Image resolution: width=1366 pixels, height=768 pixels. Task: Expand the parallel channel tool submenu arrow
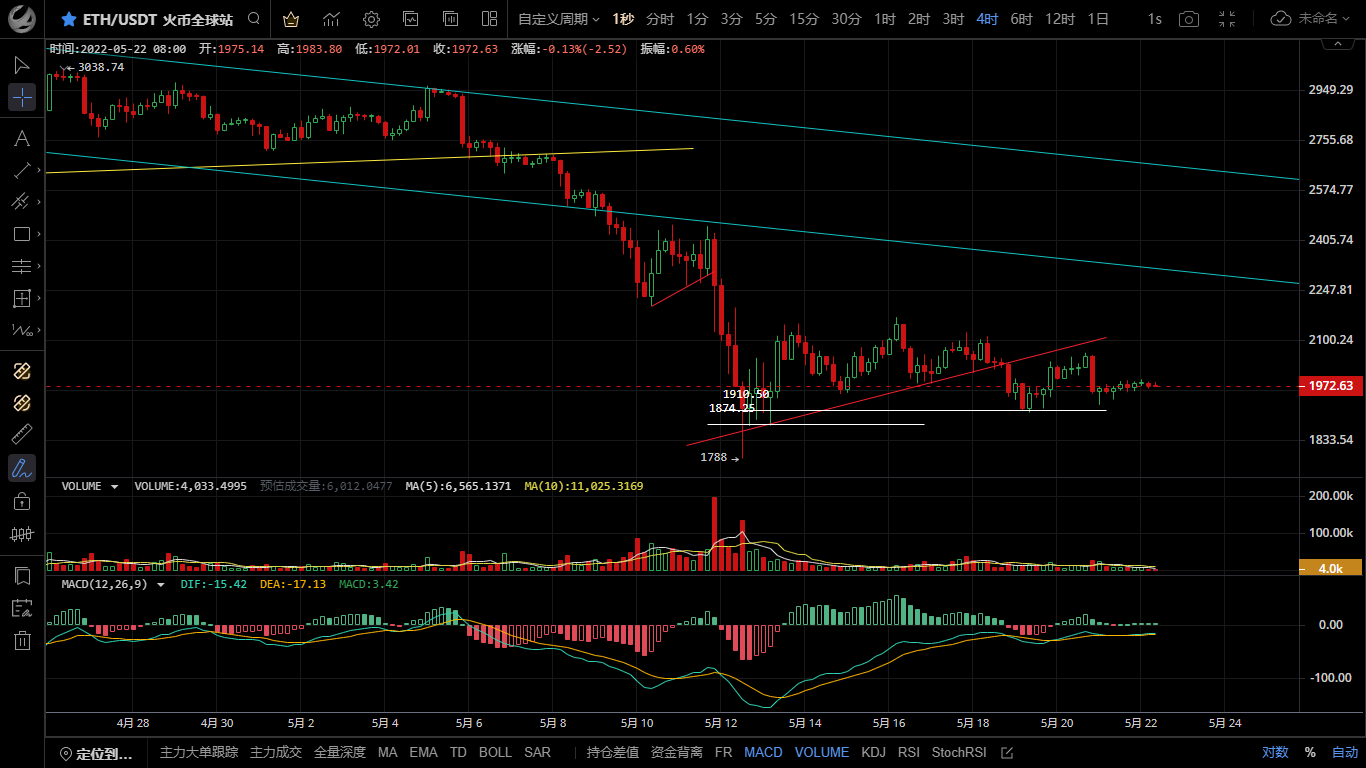[x=39, y=202]
